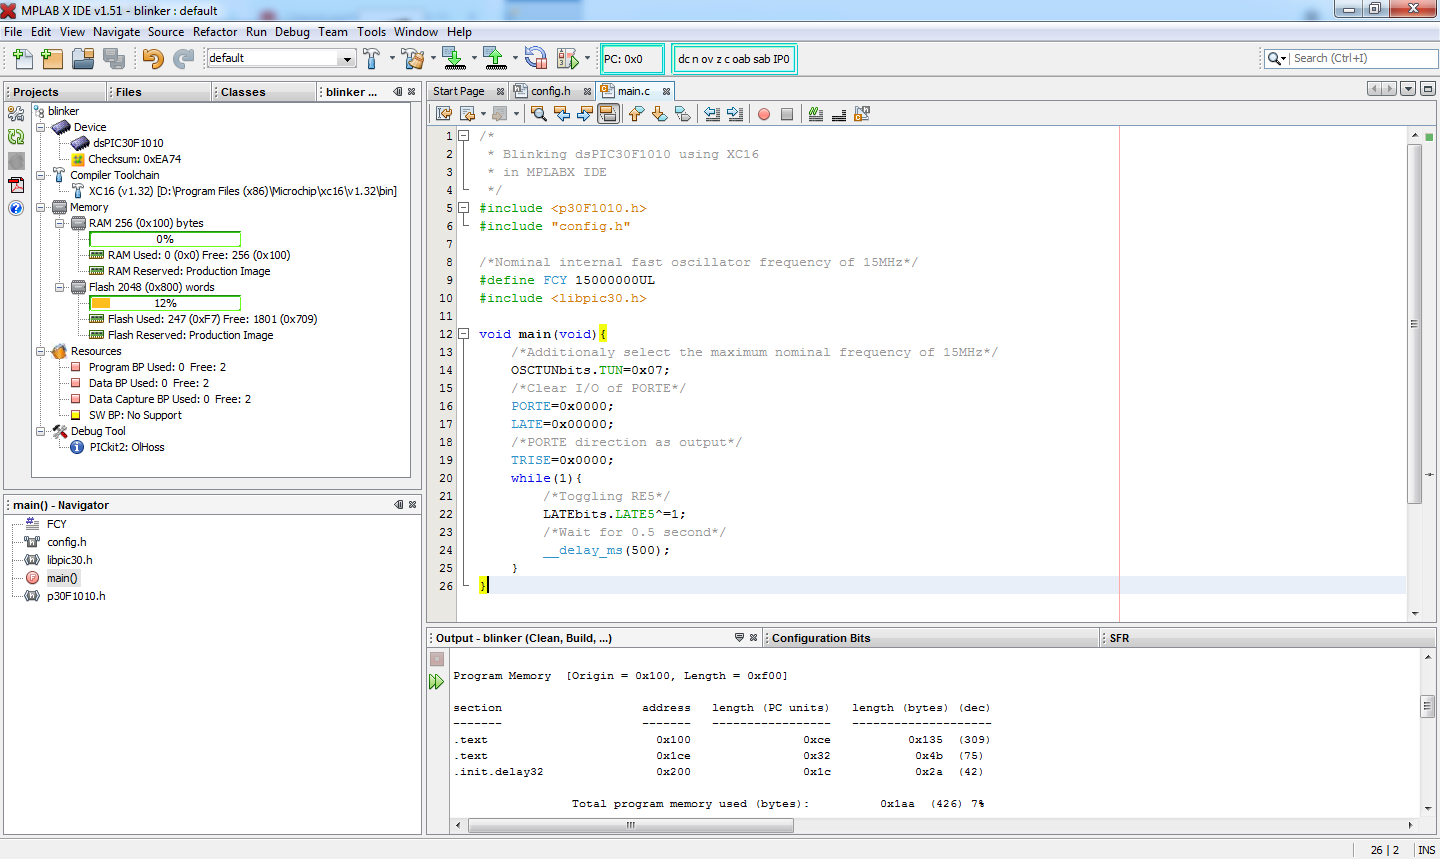The width and height of the screenshot is (1440, 859).
Task: Click the Shift Line Left icon
Action: click(x=714, y=113)
